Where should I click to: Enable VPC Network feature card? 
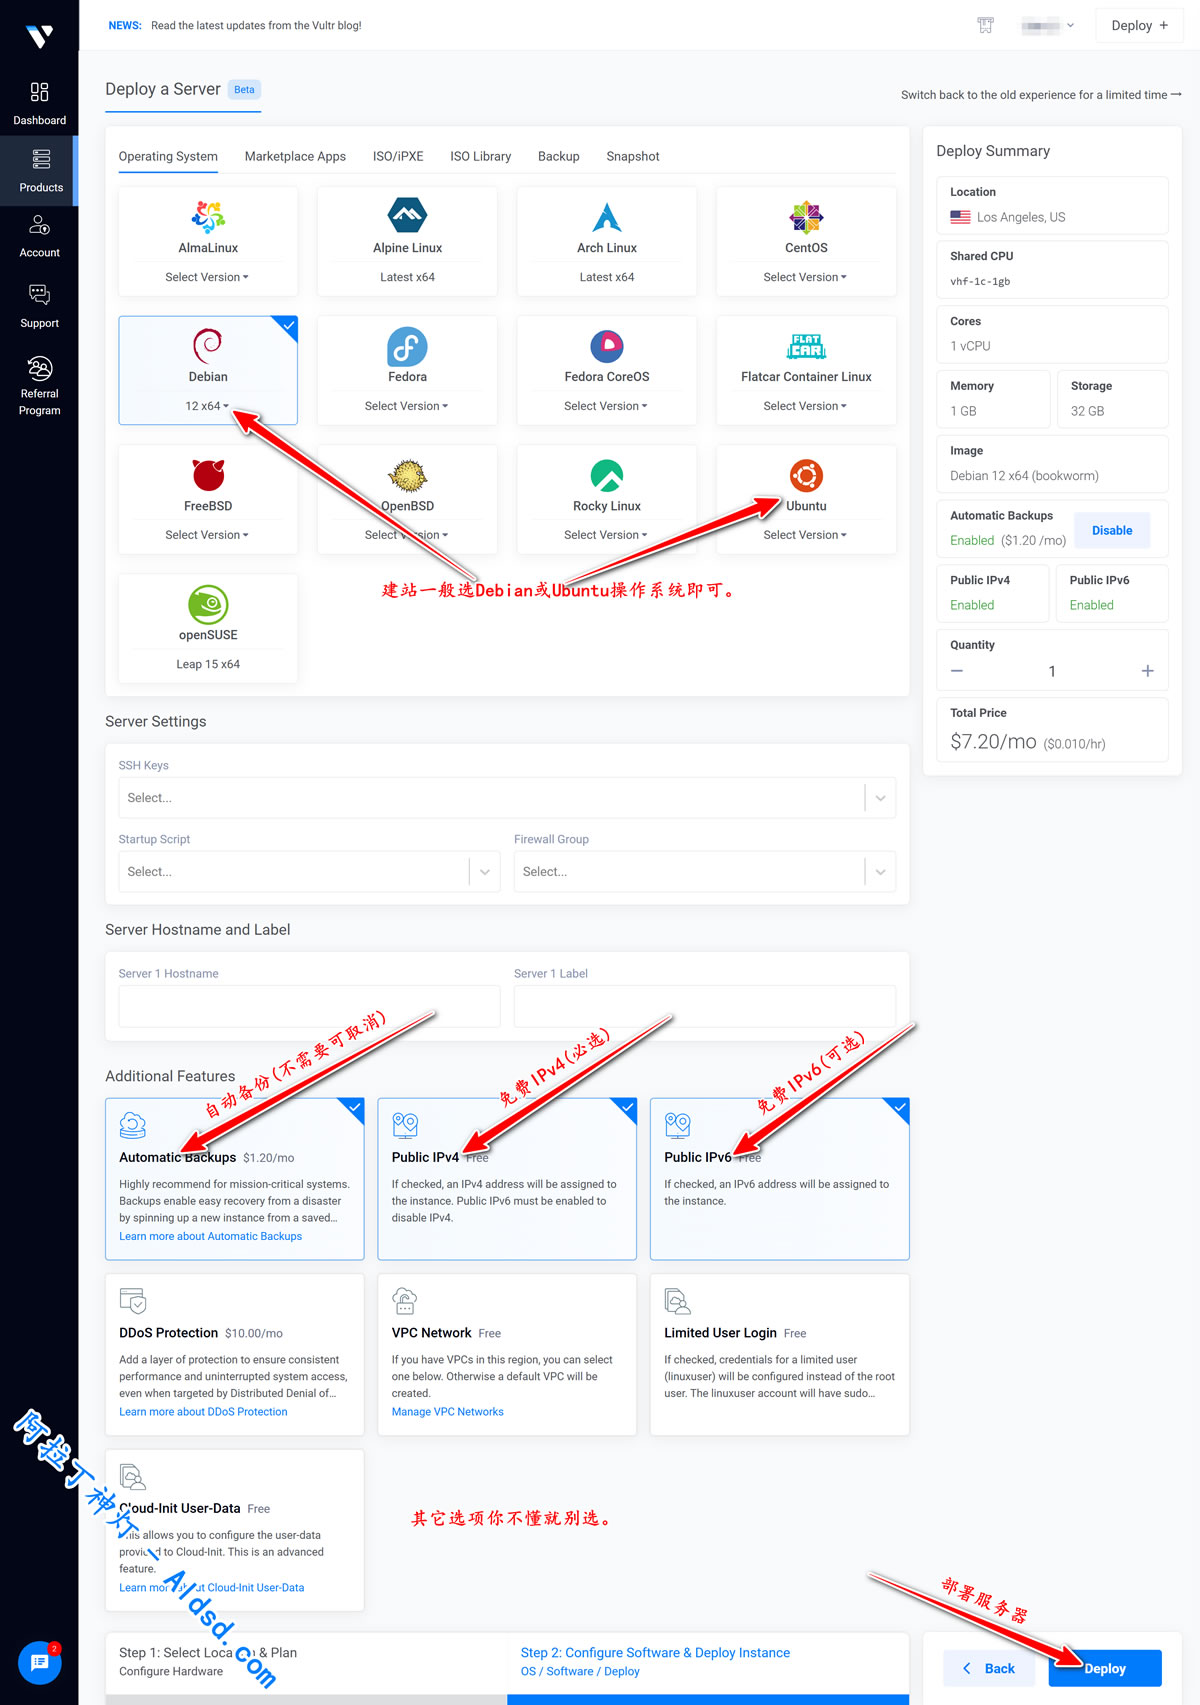(507, 1354)
